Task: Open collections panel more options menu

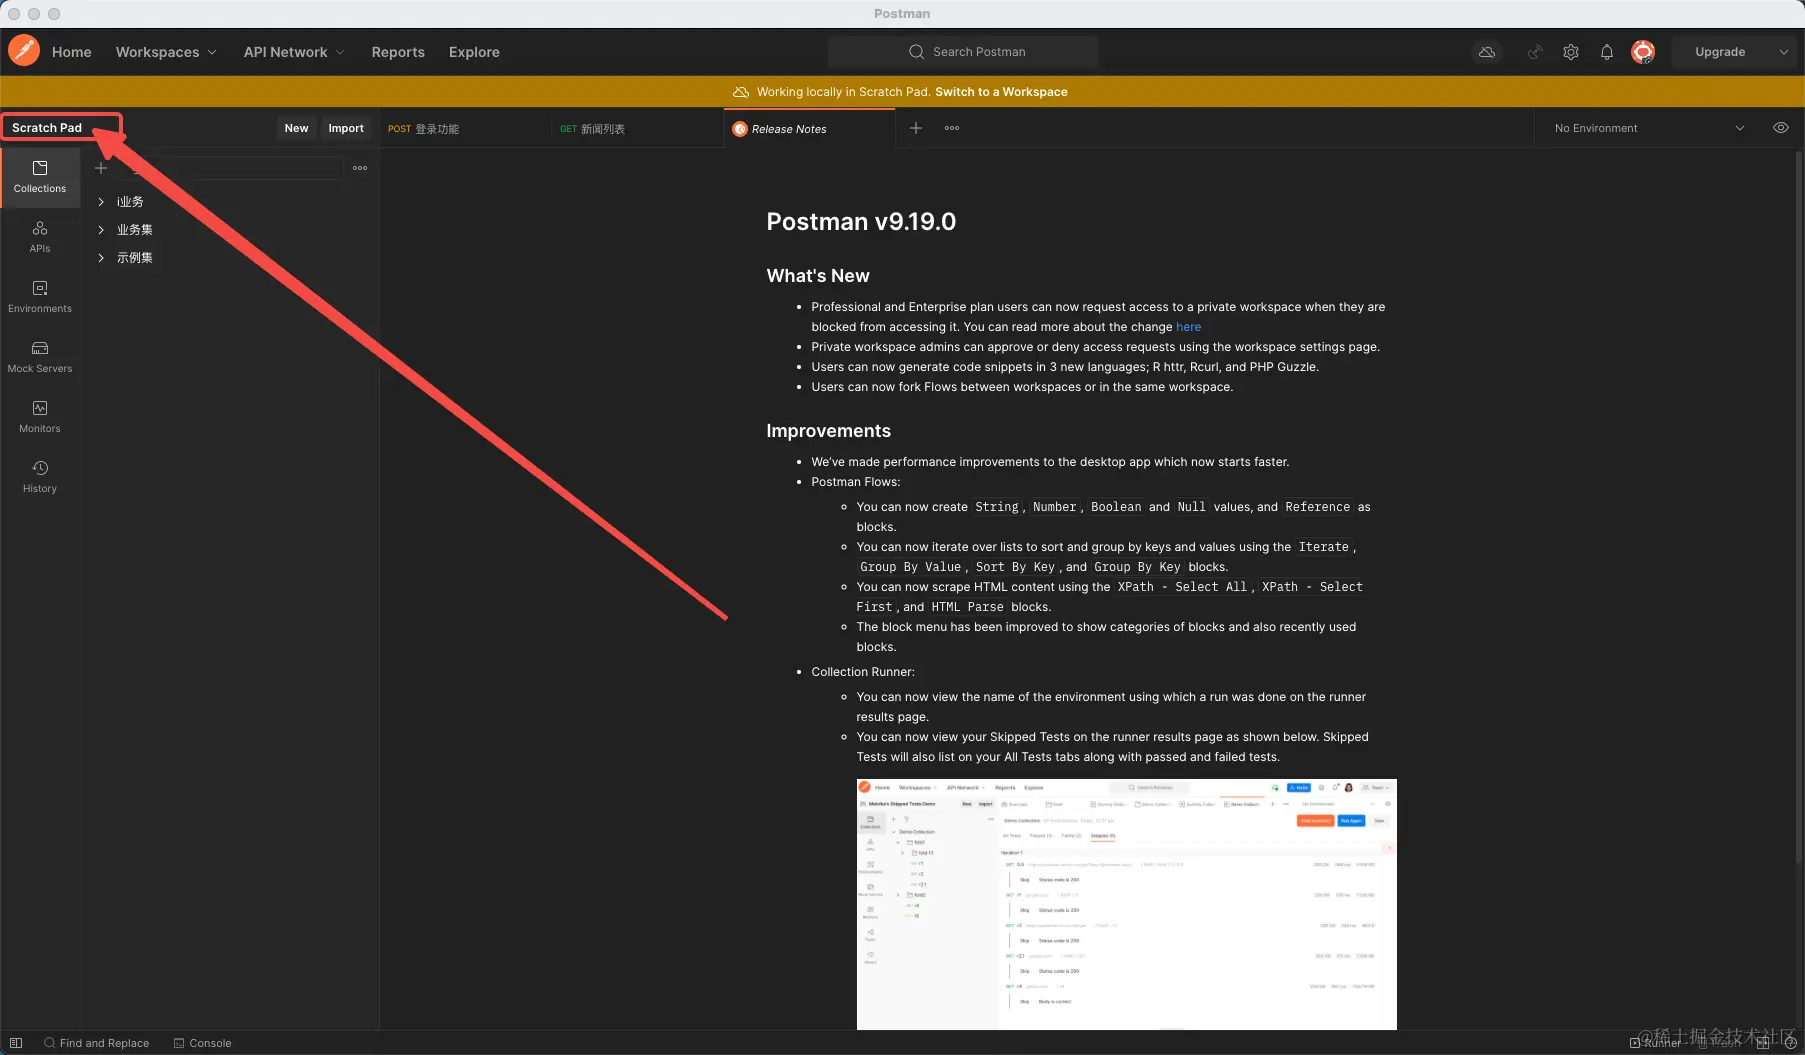Action: [x=360, y=168]
